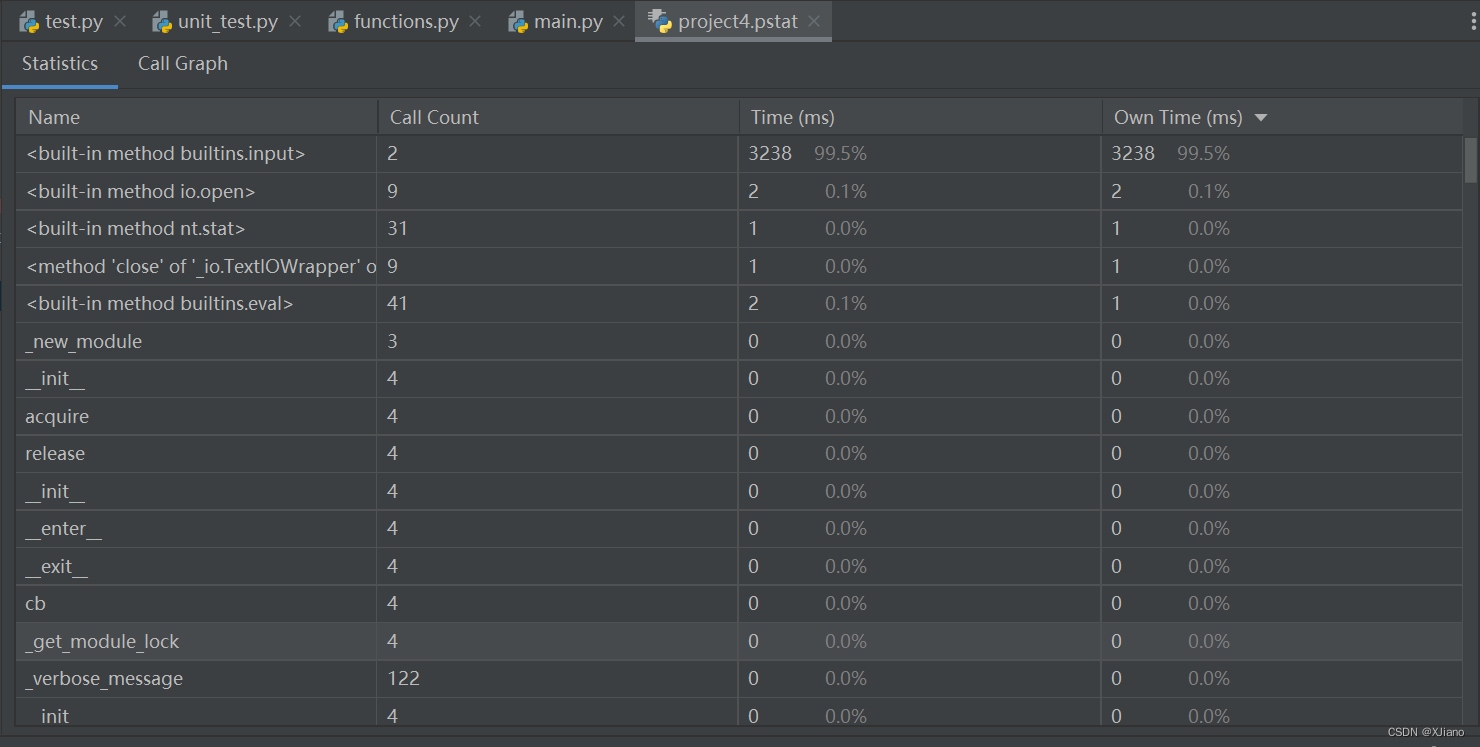The width and height of the screenshot is (1480, 747).
Task: Select the <built-in method builtins.eval> row
Action: [739, 304]
